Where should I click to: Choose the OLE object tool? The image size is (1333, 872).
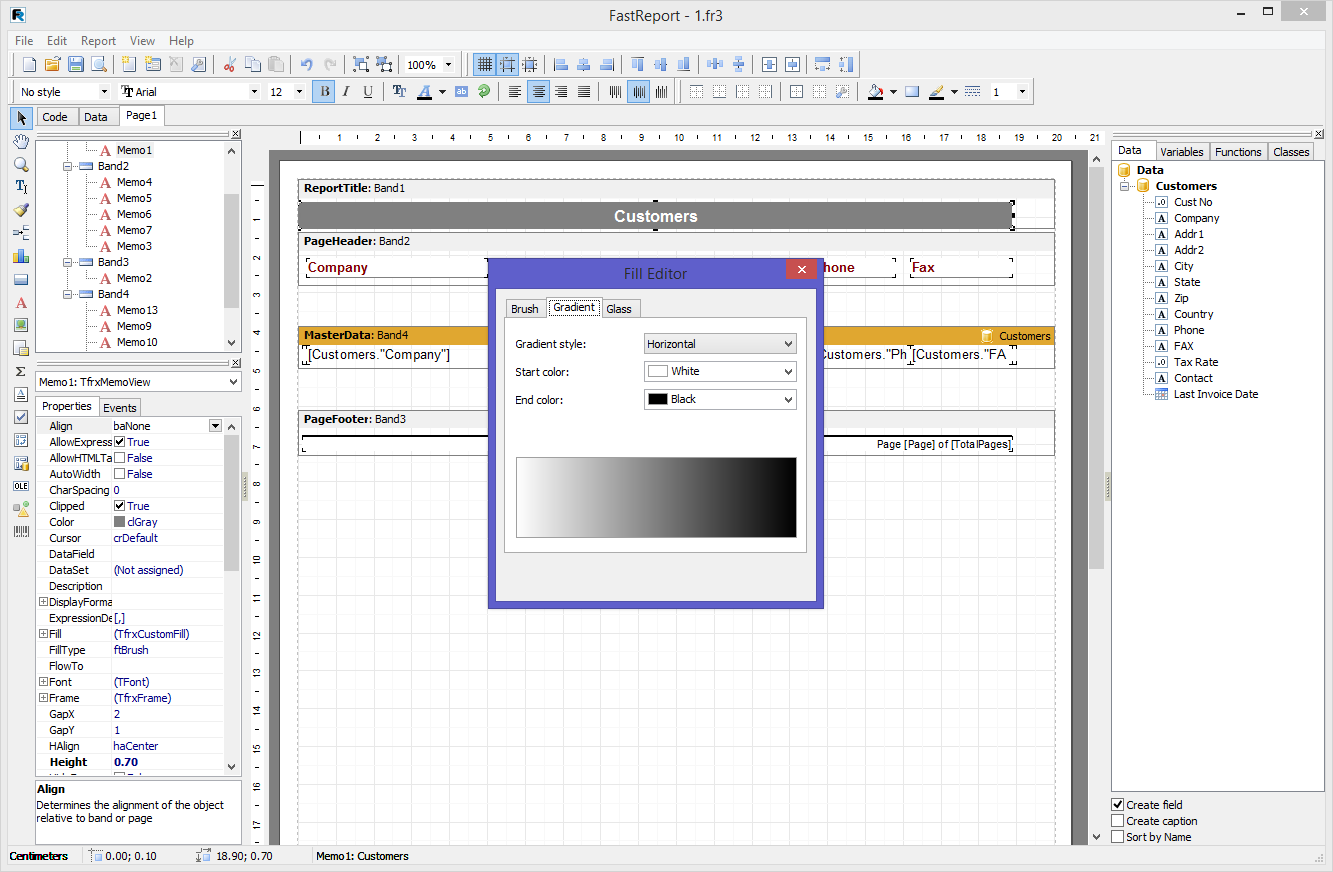click(21, 486)
